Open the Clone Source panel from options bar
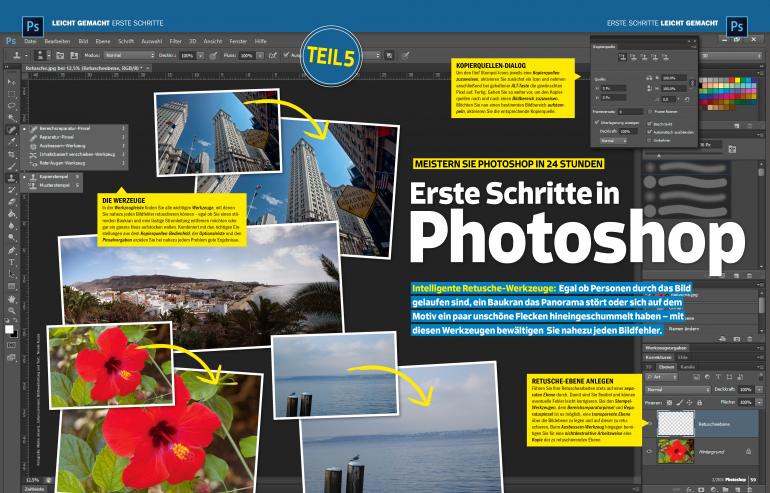770x493 pixels. [x=74, y=55]
